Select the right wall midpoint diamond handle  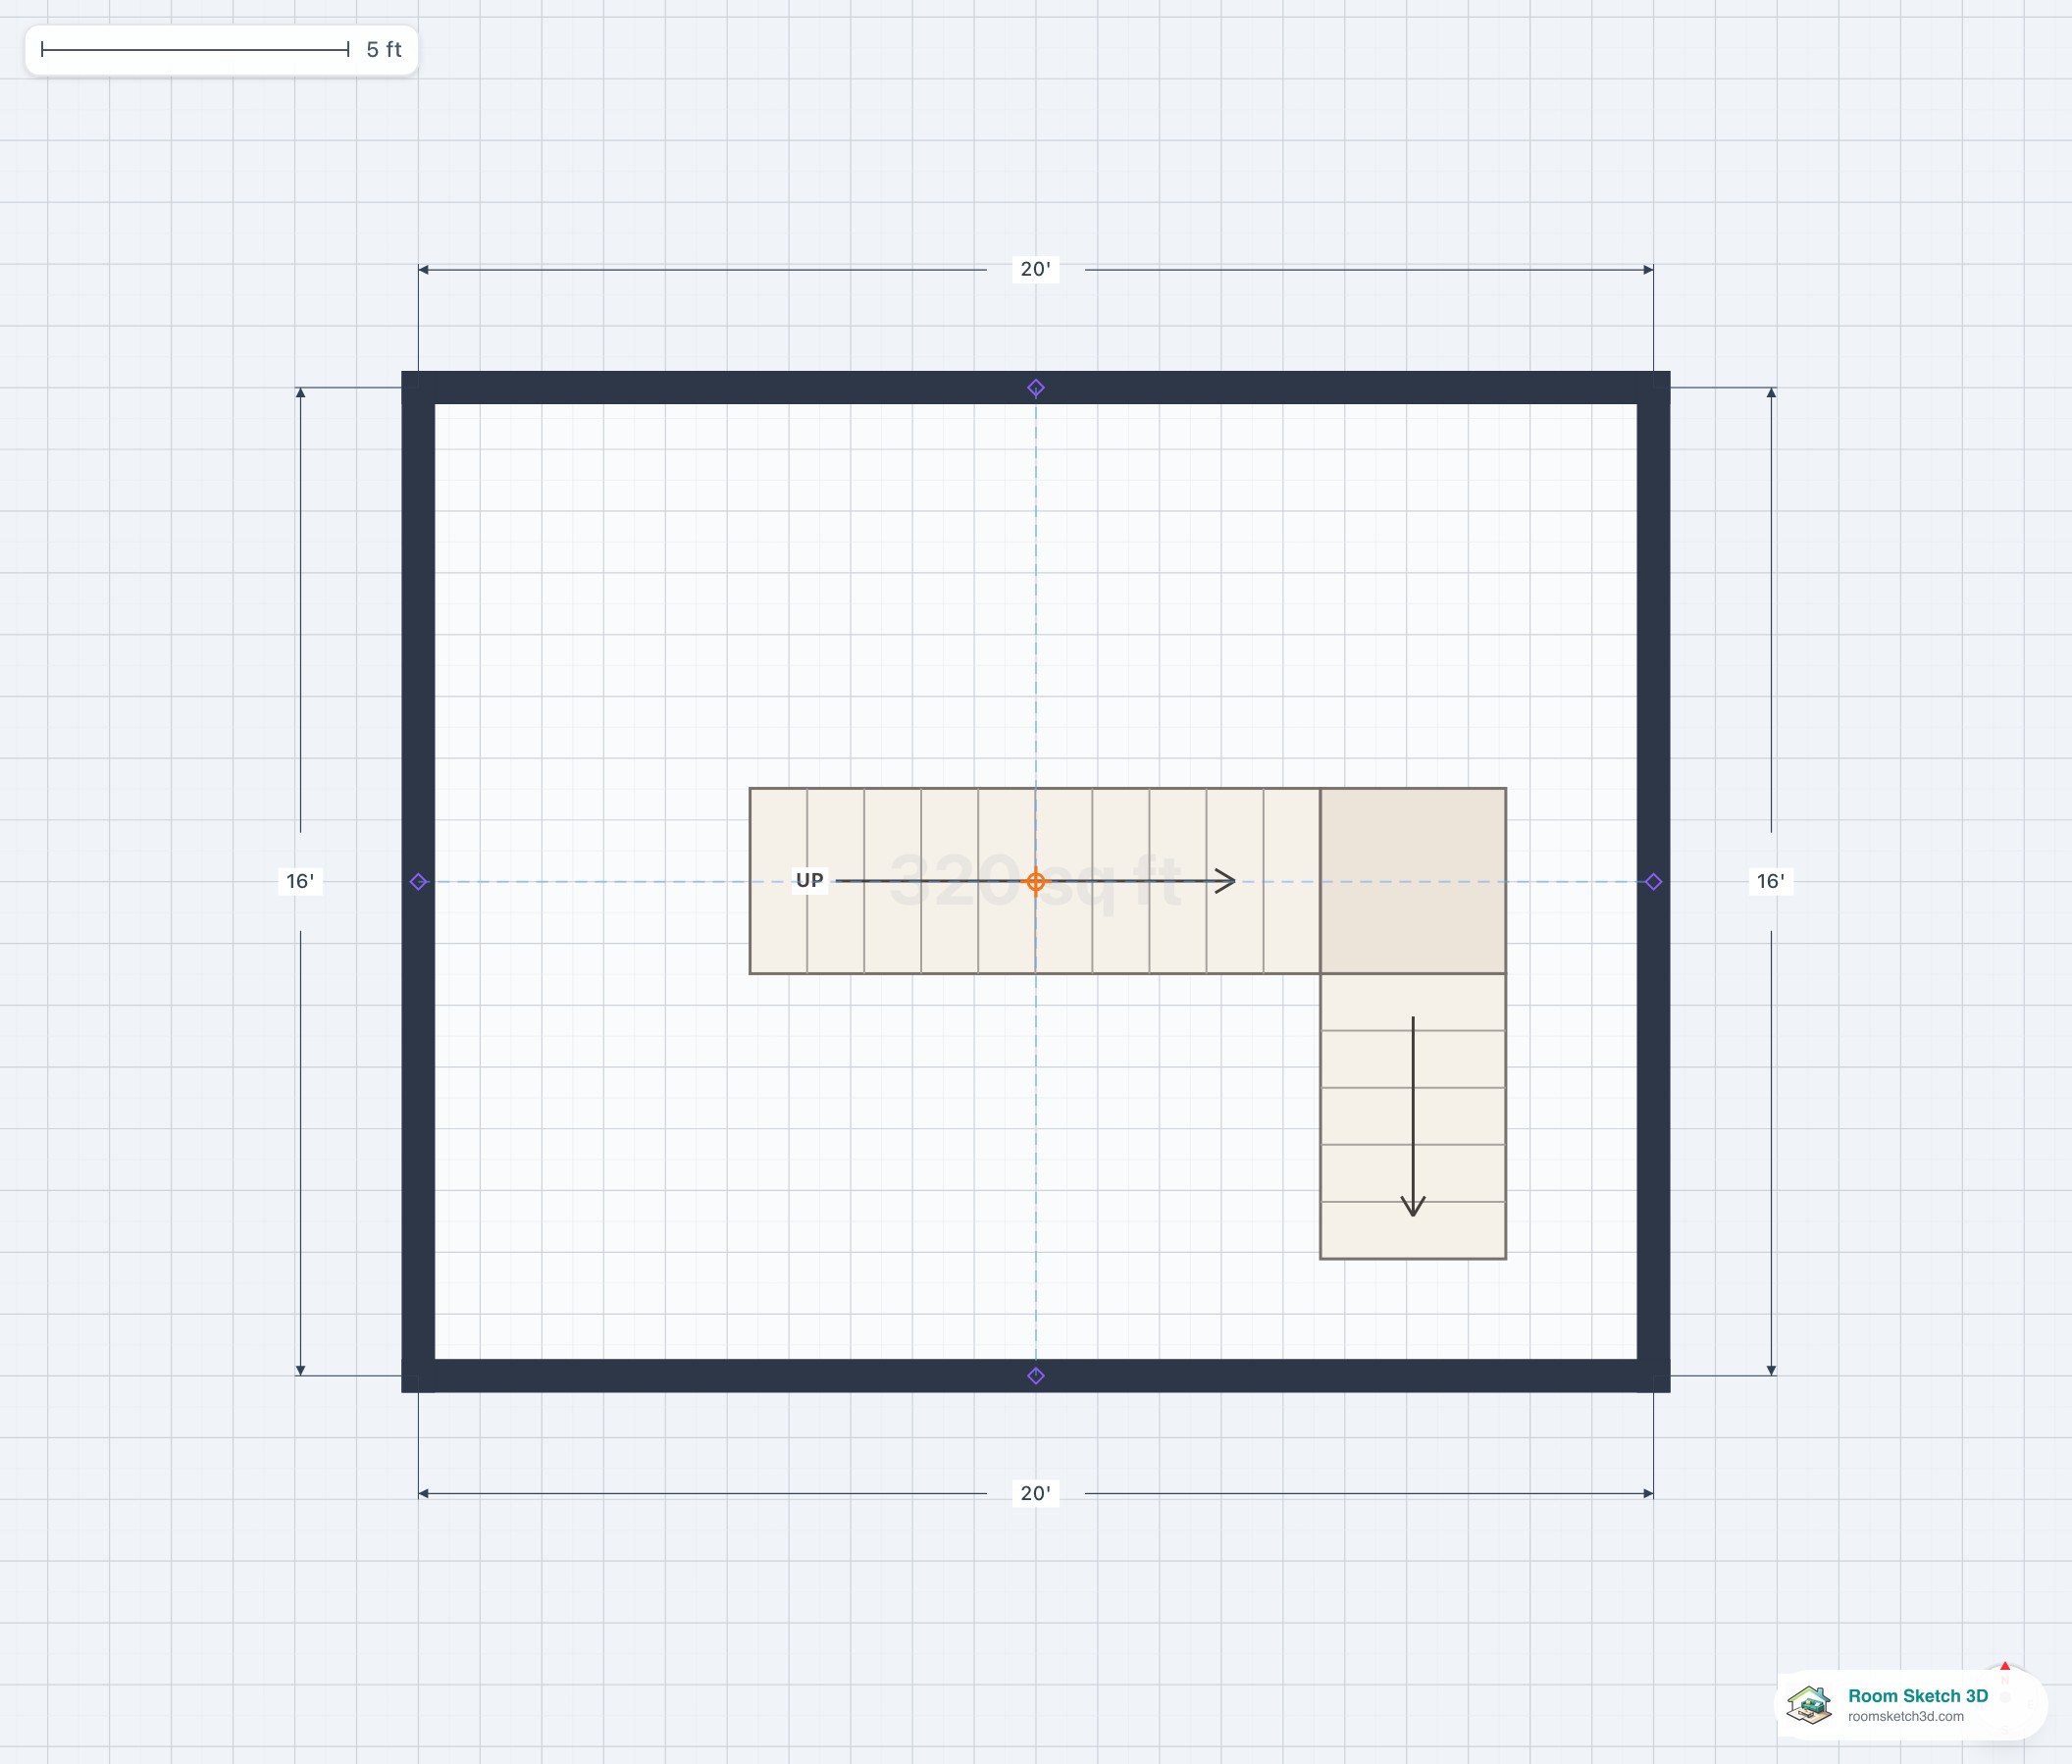pos(1653,882)
